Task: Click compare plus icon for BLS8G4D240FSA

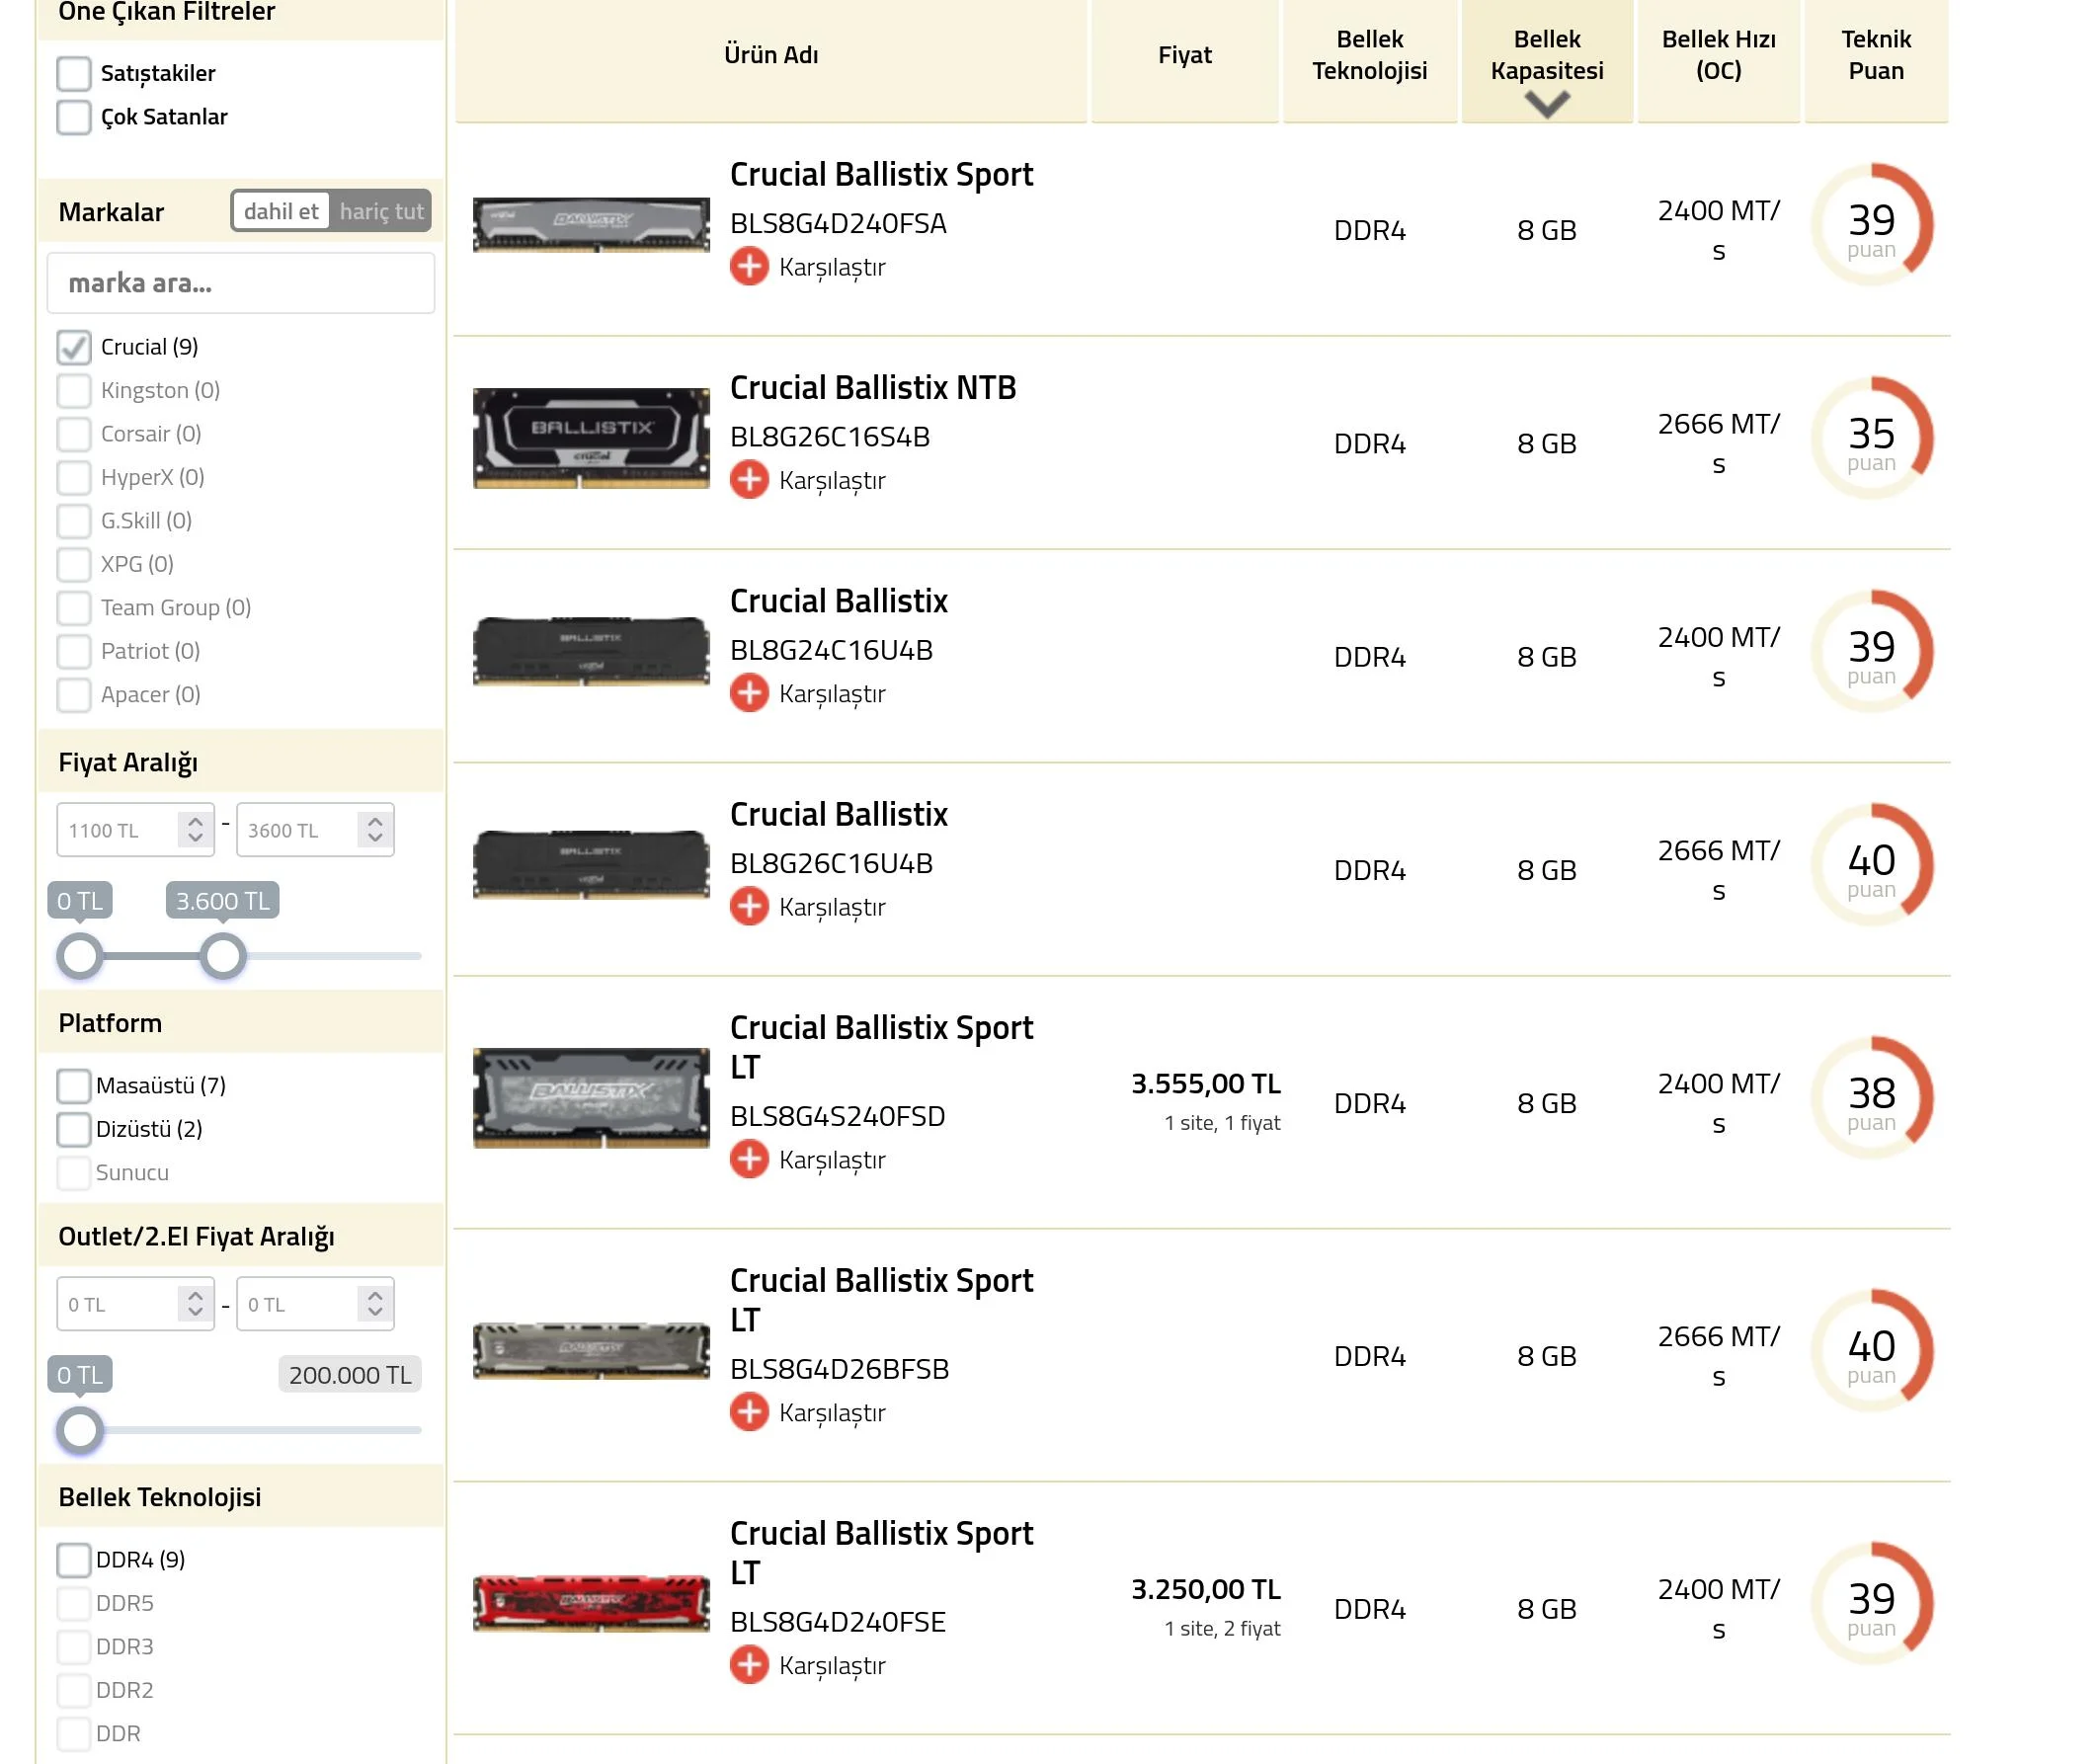Action: [x=748, y=267]
